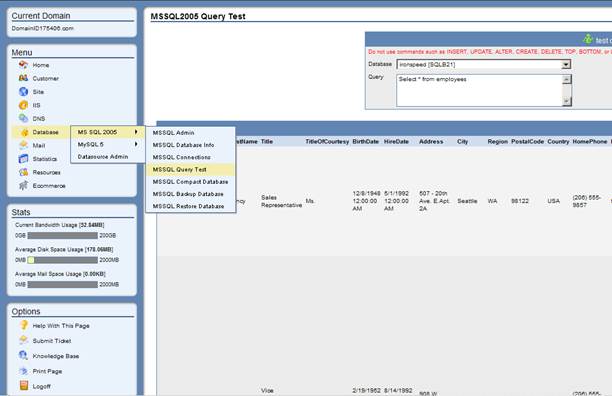Open the IIS menu icon
Image resolution: width=612 pixels, height=396 pixels.
[23, 105]
